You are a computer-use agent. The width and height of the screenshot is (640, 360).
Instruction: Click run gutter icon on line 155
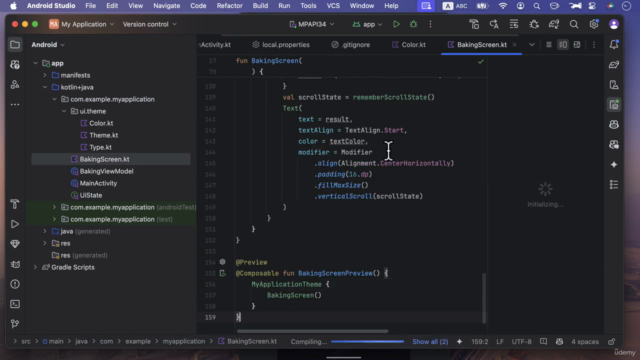click(222, 273)
